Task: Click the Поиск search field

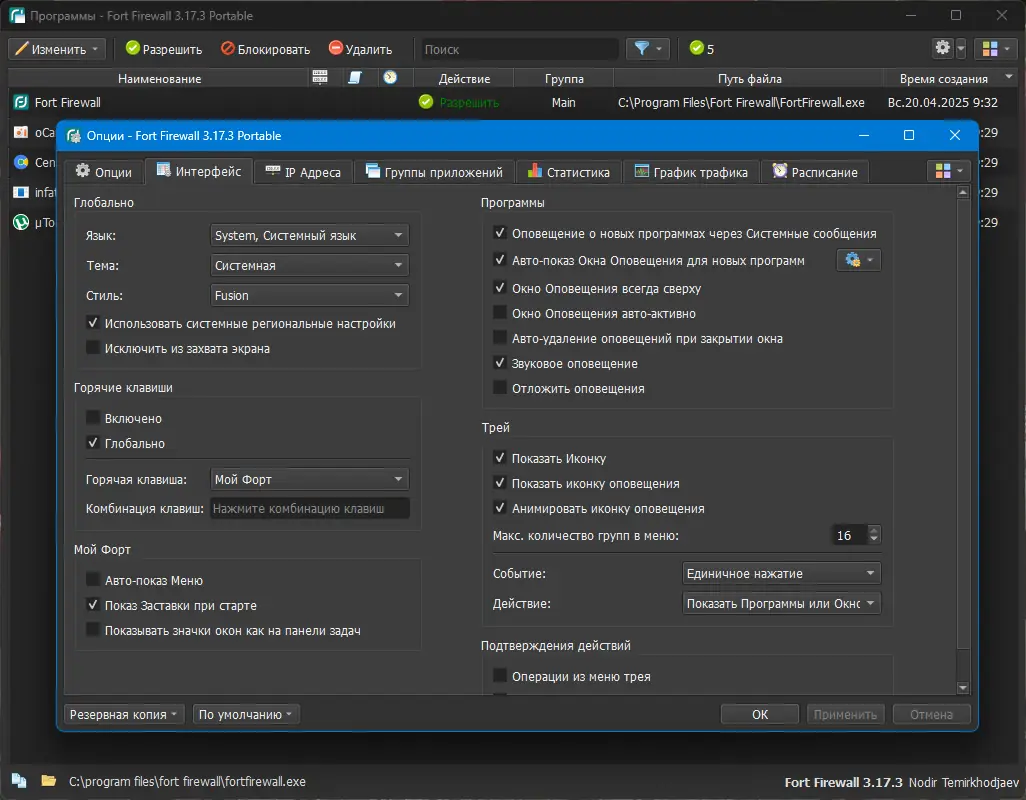Action: pos(519,48)
